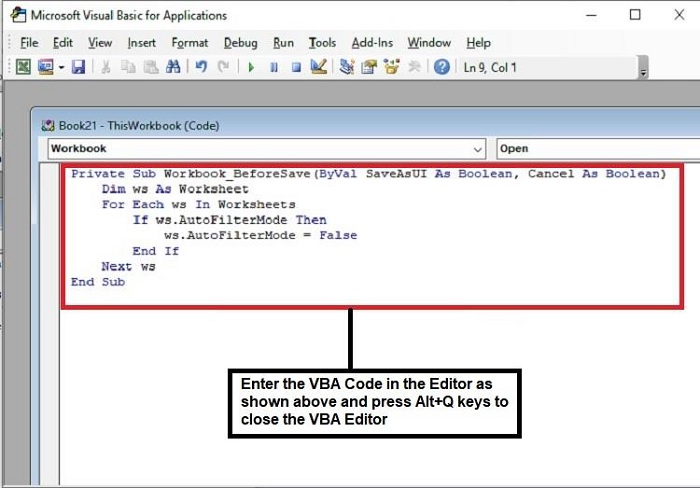This screenshot has width=700, height=488.
Task: Click the 'For Each ws In Worksheets' line
Action: click(198, 204)
